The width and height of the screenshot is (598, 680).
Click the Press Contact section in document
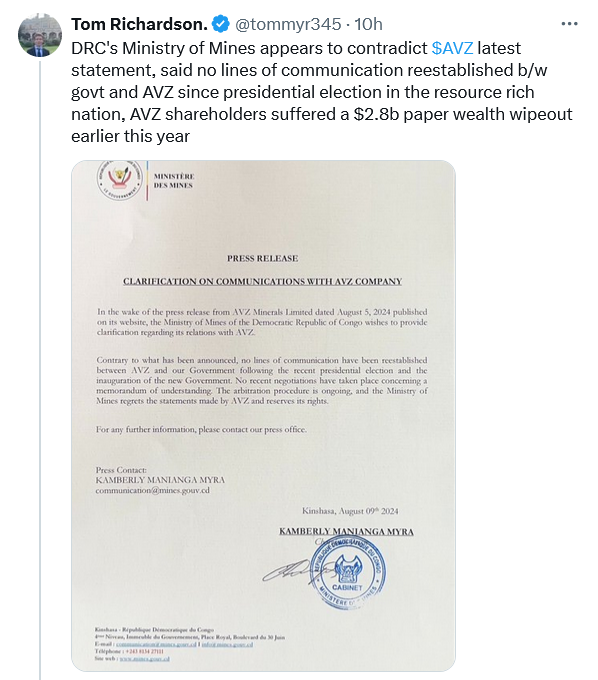(160, 480)
